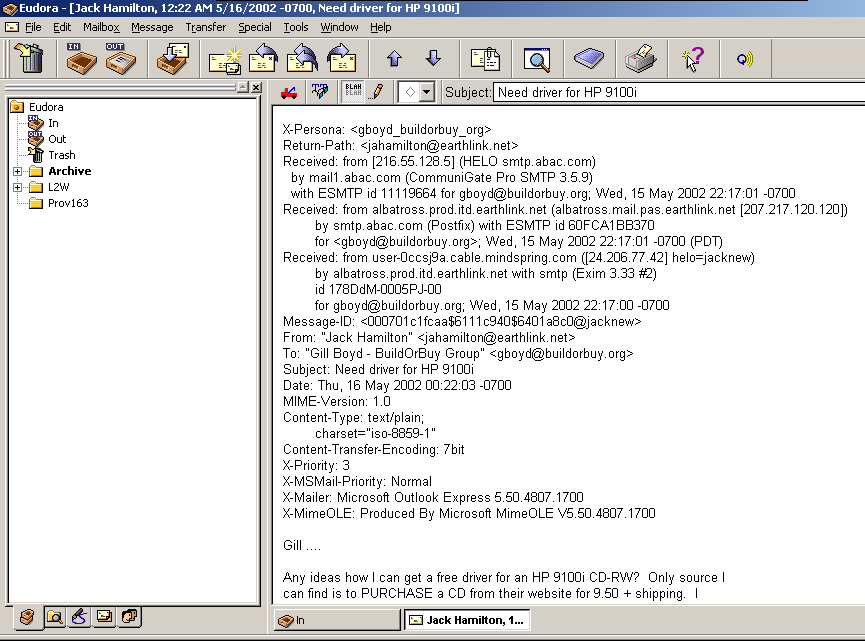Close the mailboxes panel with X
The height and width of the screenshot is (641, 865).
[257, 87]
